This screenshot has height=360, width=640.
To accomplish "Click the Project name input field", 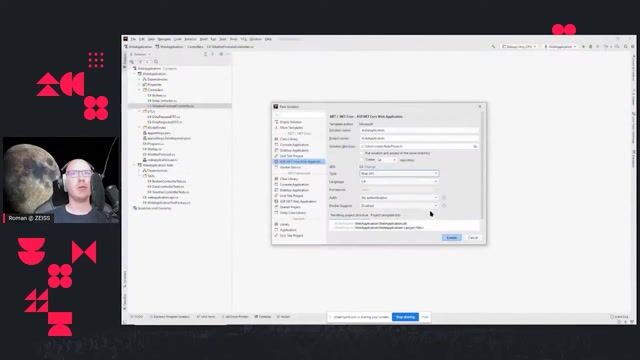I will (419, 138).
